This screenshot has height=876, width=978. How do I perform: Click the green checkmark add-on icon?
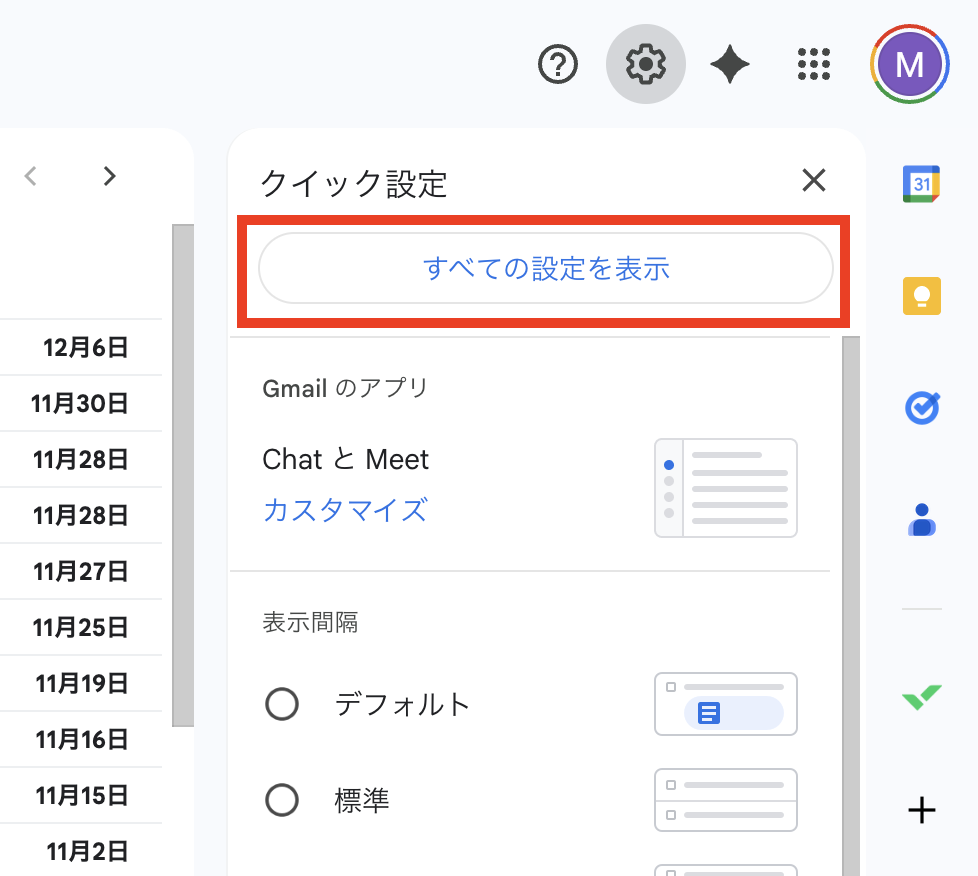click(x=921, y=697)
